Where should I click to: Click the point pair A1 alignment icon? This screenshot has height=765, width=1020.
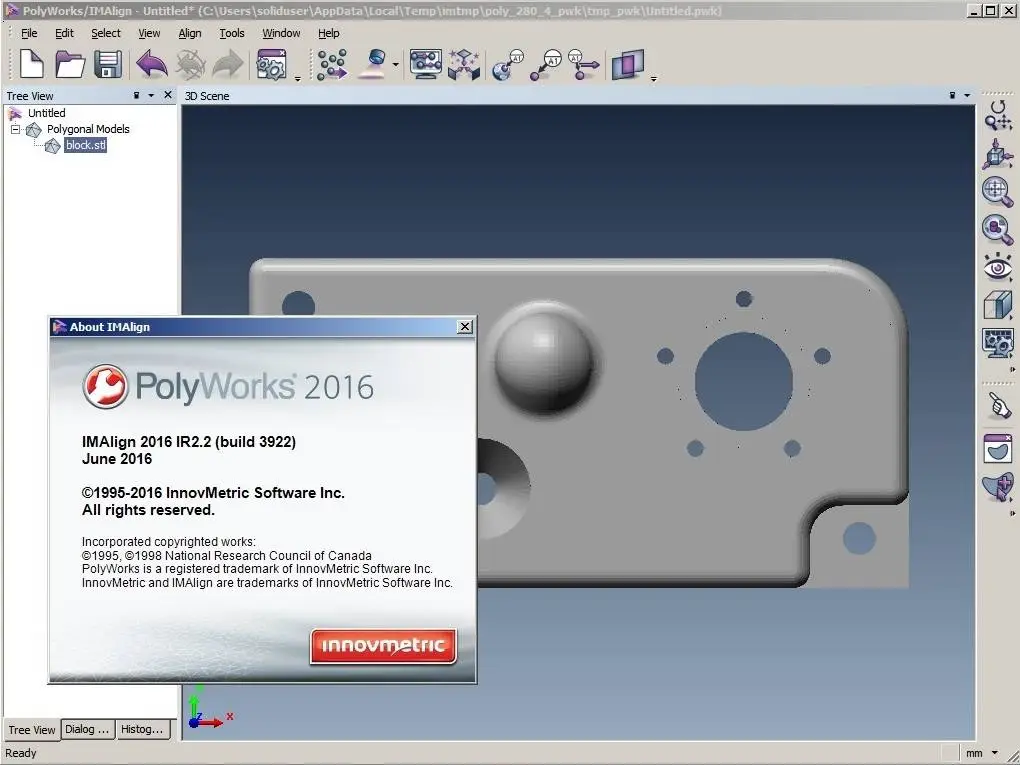point(545,64)
